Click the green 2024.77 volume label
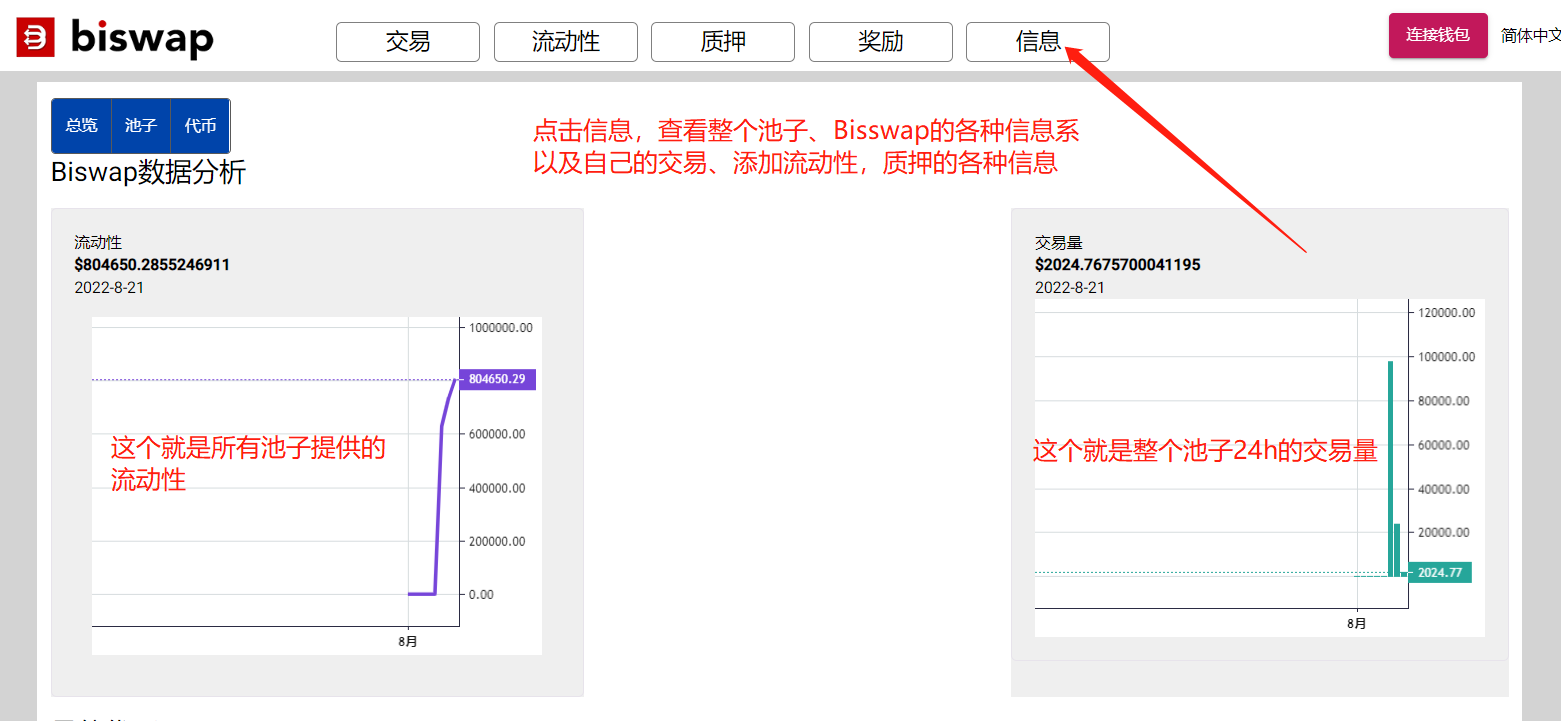This screenshot has width=1561, height=721. coord(1440,573)
